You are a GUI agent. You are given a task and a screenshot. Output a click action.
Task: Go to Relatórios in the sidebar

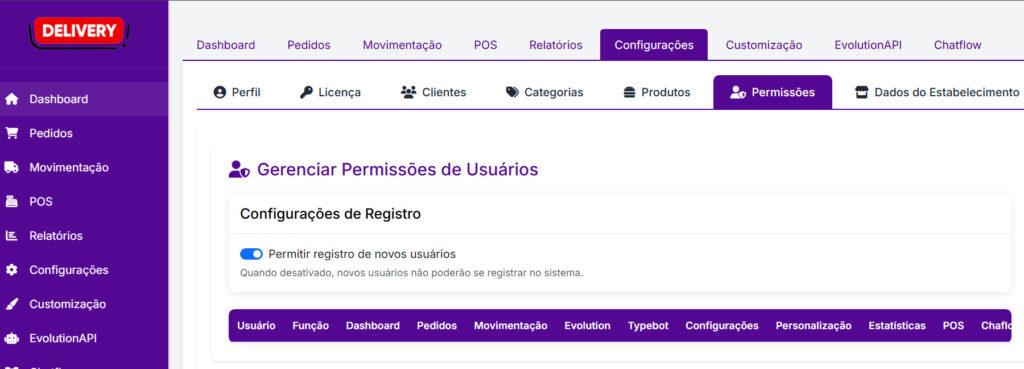click(84, 236)
